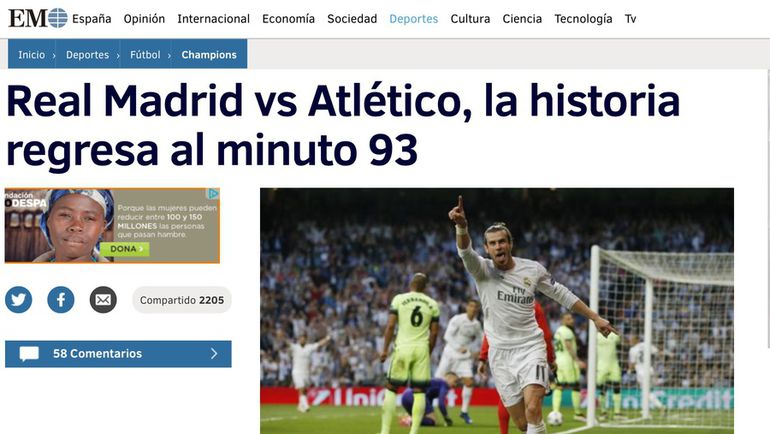Open the Cultura section
The width and height of the screenshot is (770, 434).
470,19
